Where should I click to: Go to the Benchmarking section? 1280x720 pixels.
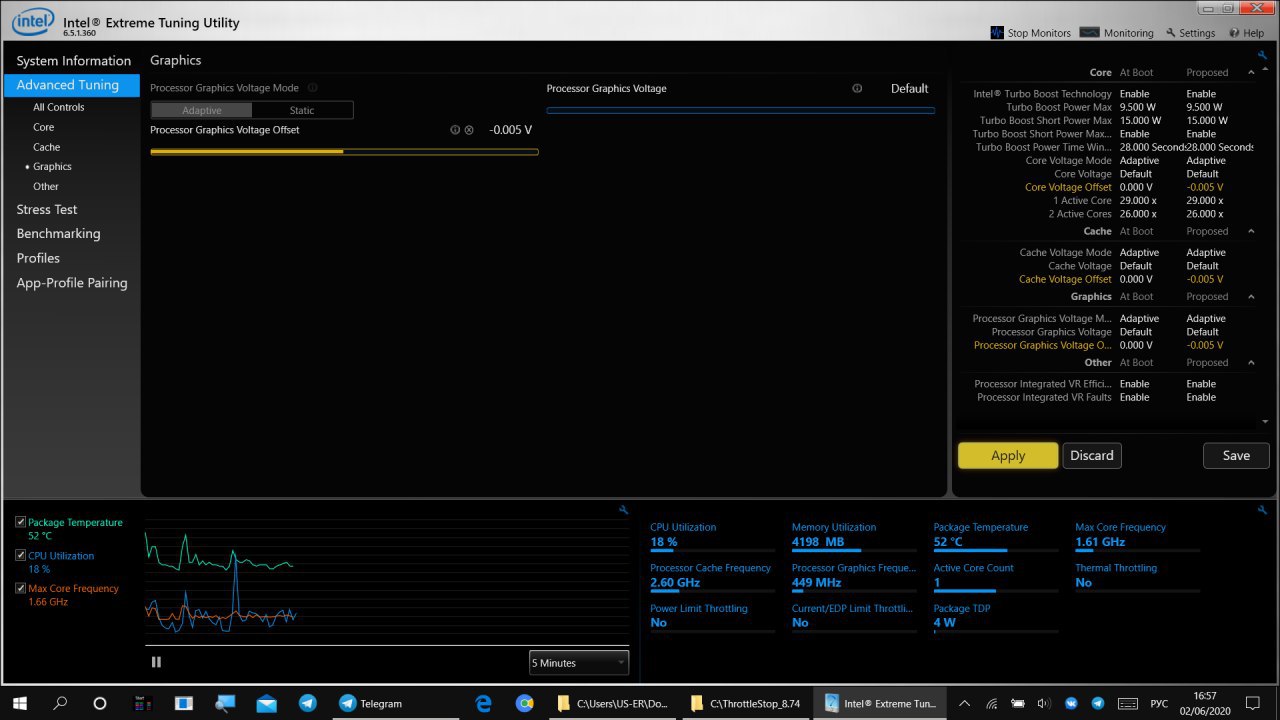pyautogui.click(x=58, y=233)
